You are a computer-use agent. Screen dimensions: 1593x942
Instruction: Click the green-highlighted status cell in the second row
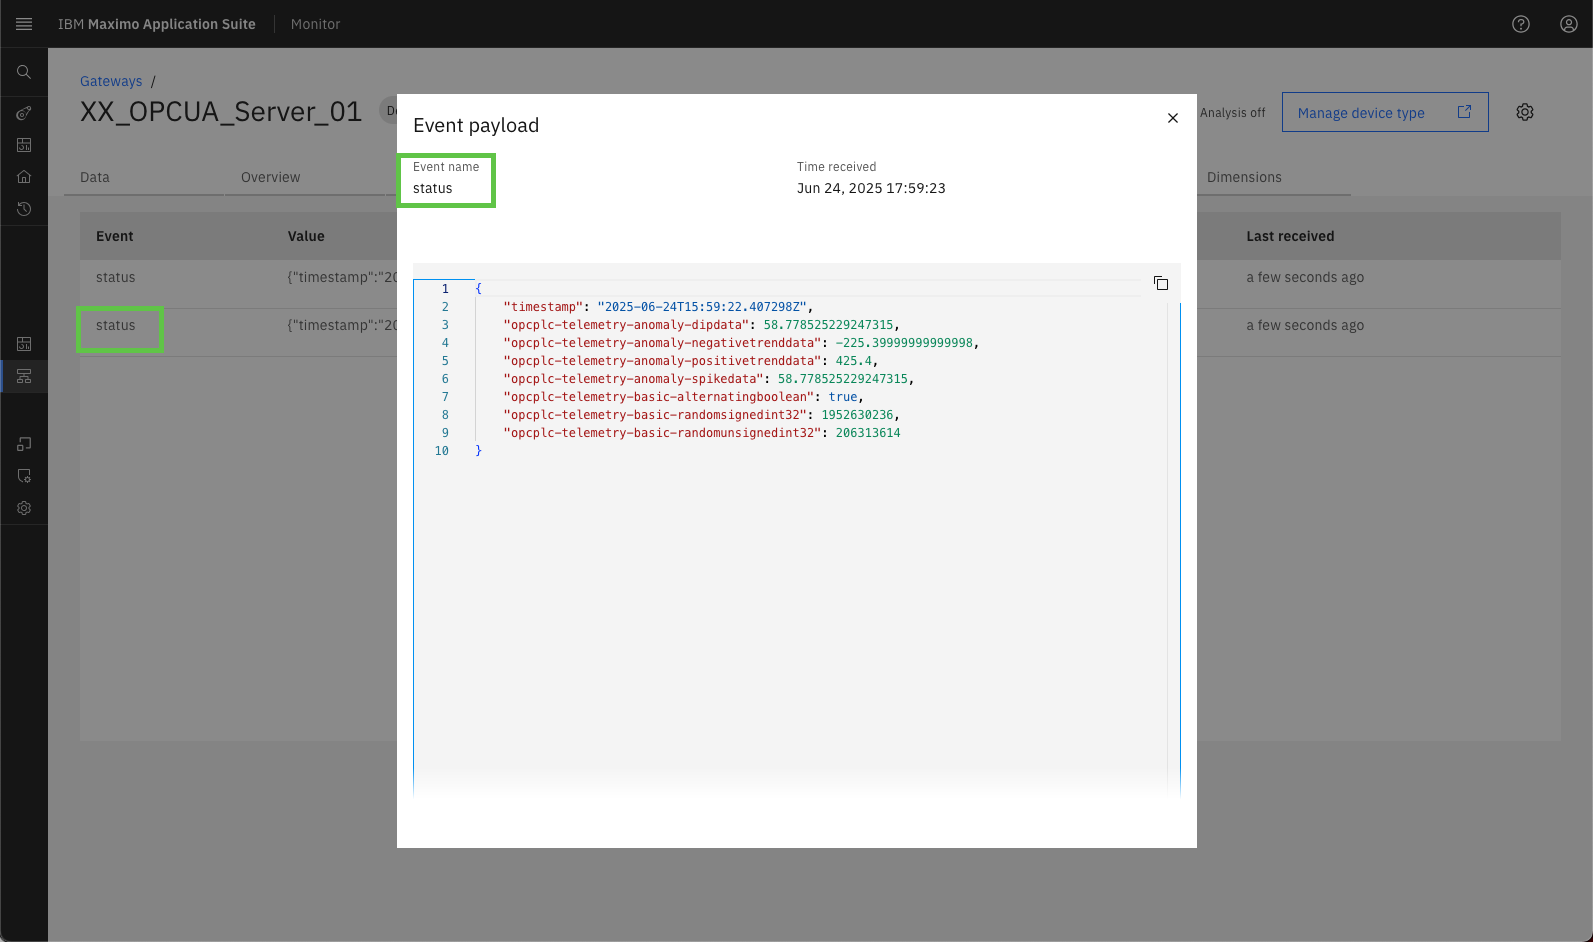click(119, 329)
